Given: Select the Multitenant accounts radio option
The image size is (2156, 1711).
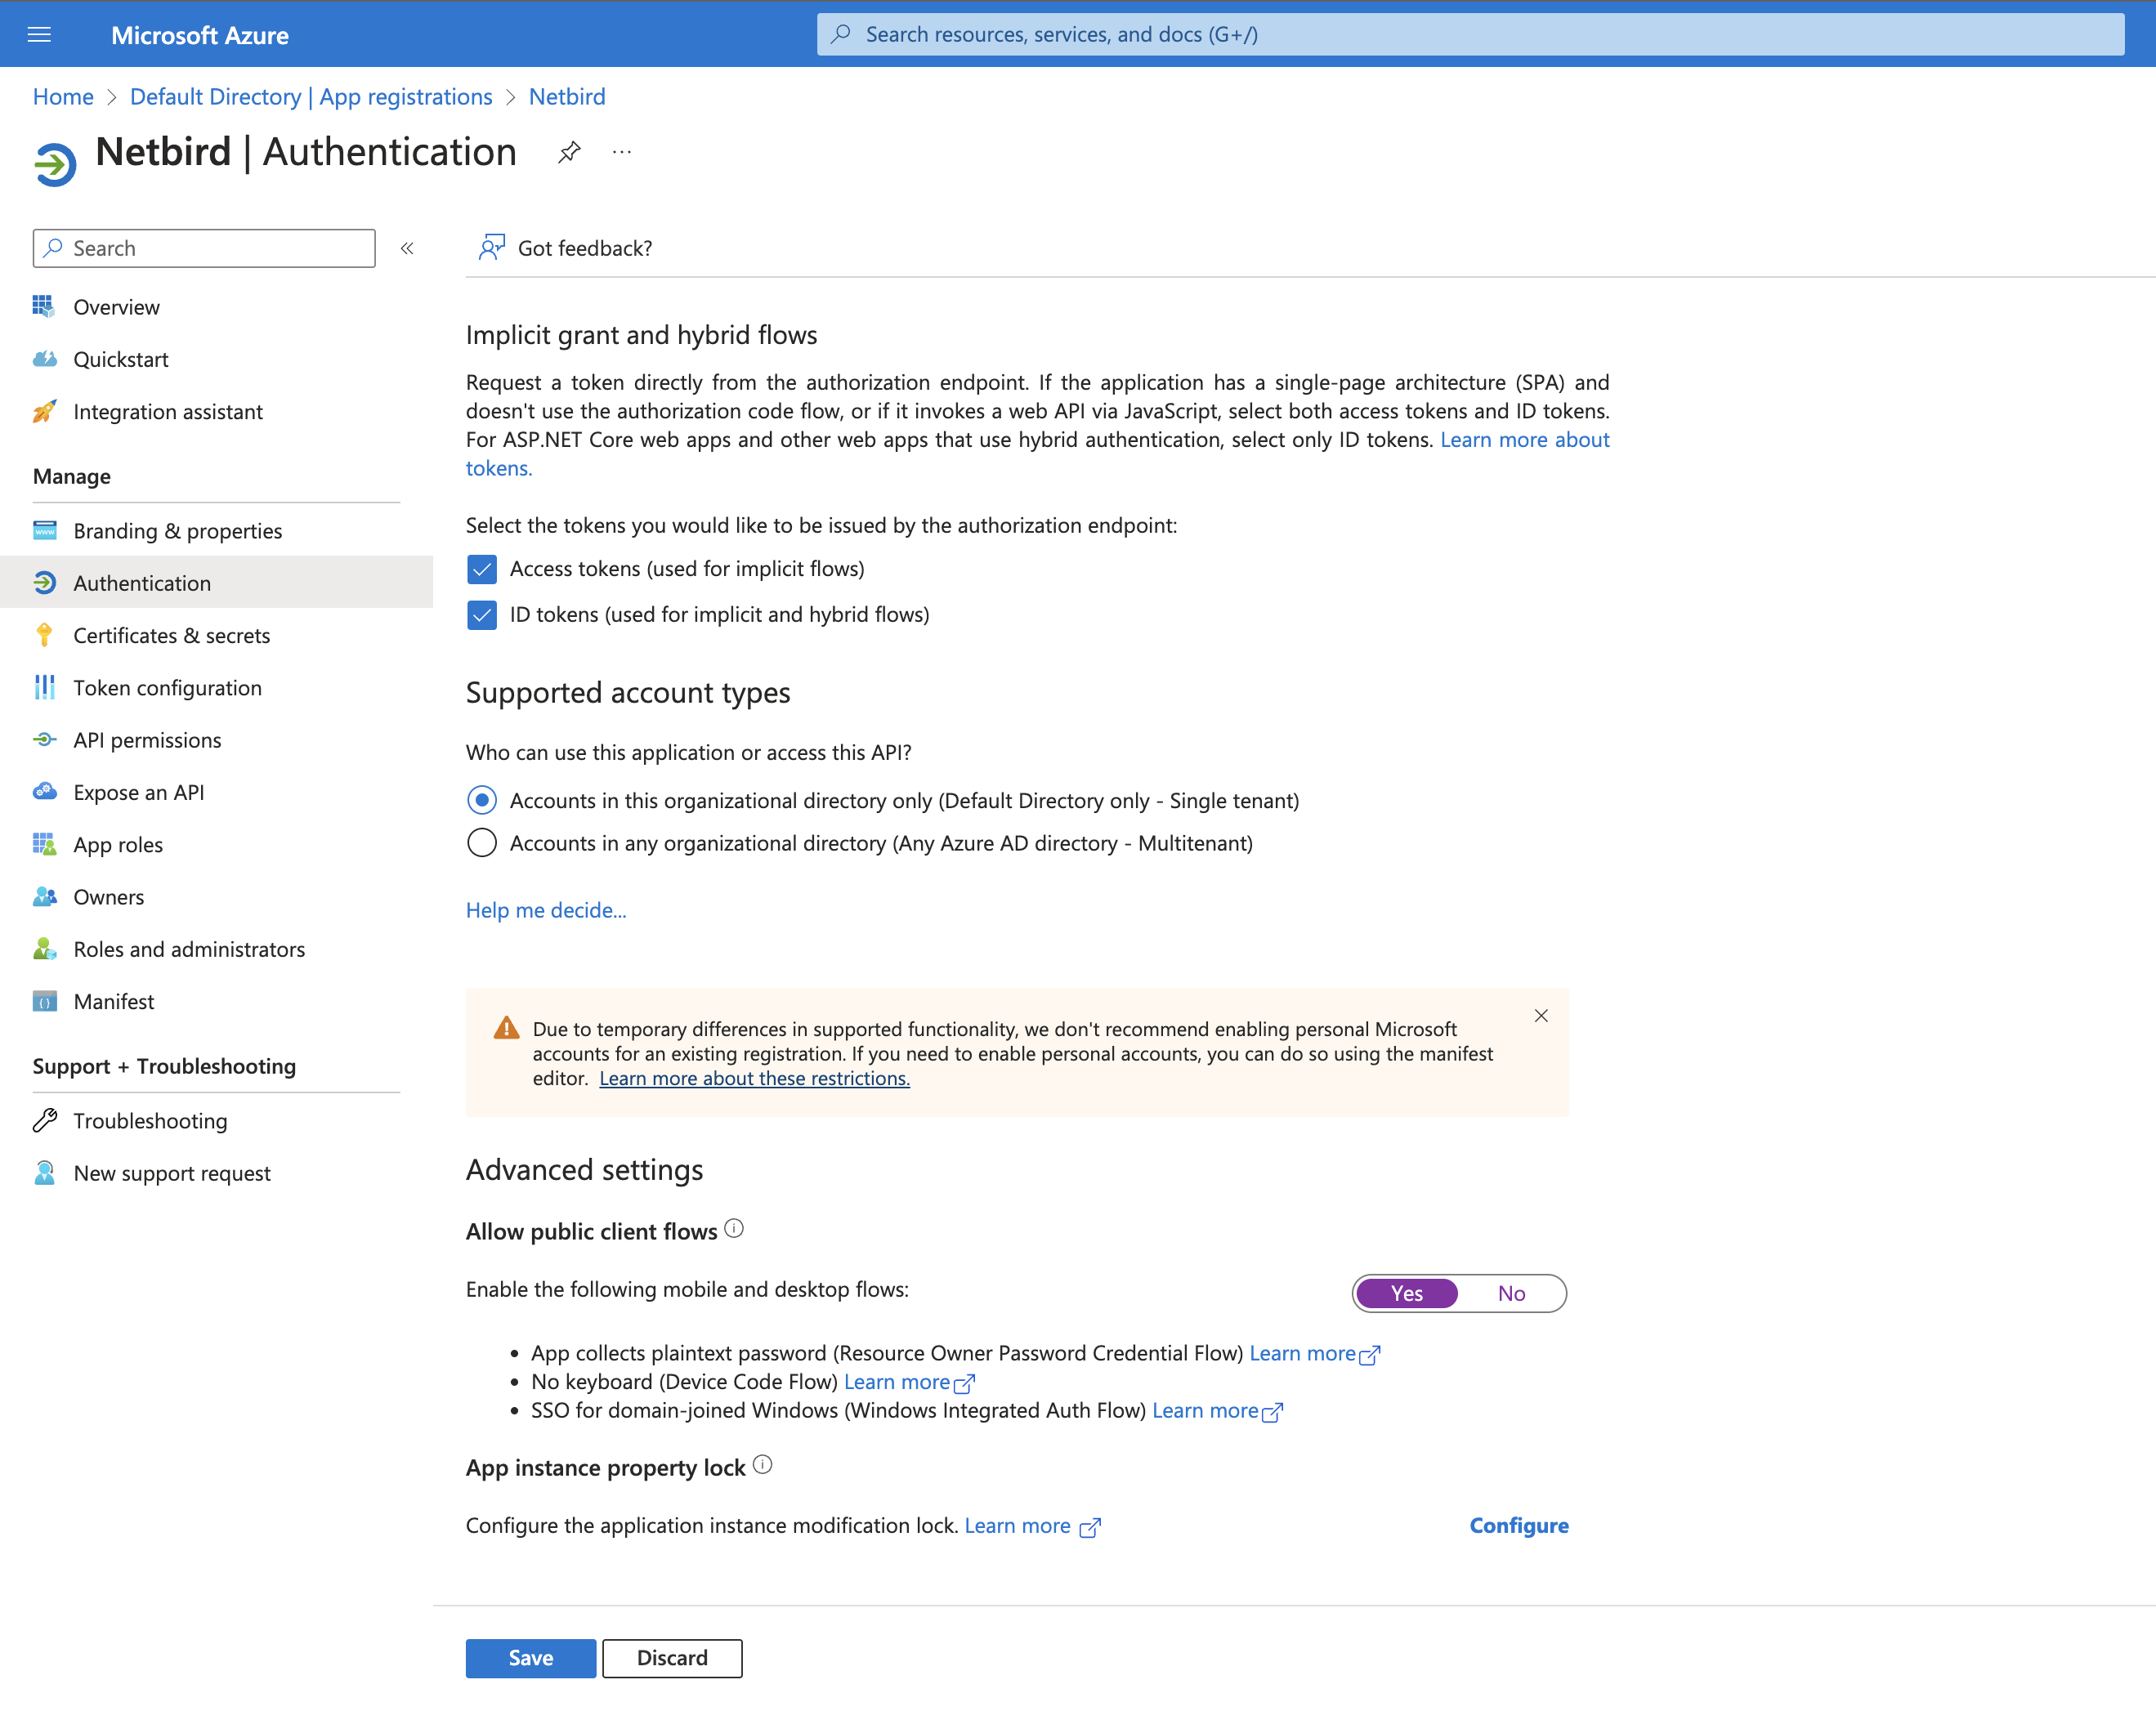Looking at the screenshot, I should point(482,843).
